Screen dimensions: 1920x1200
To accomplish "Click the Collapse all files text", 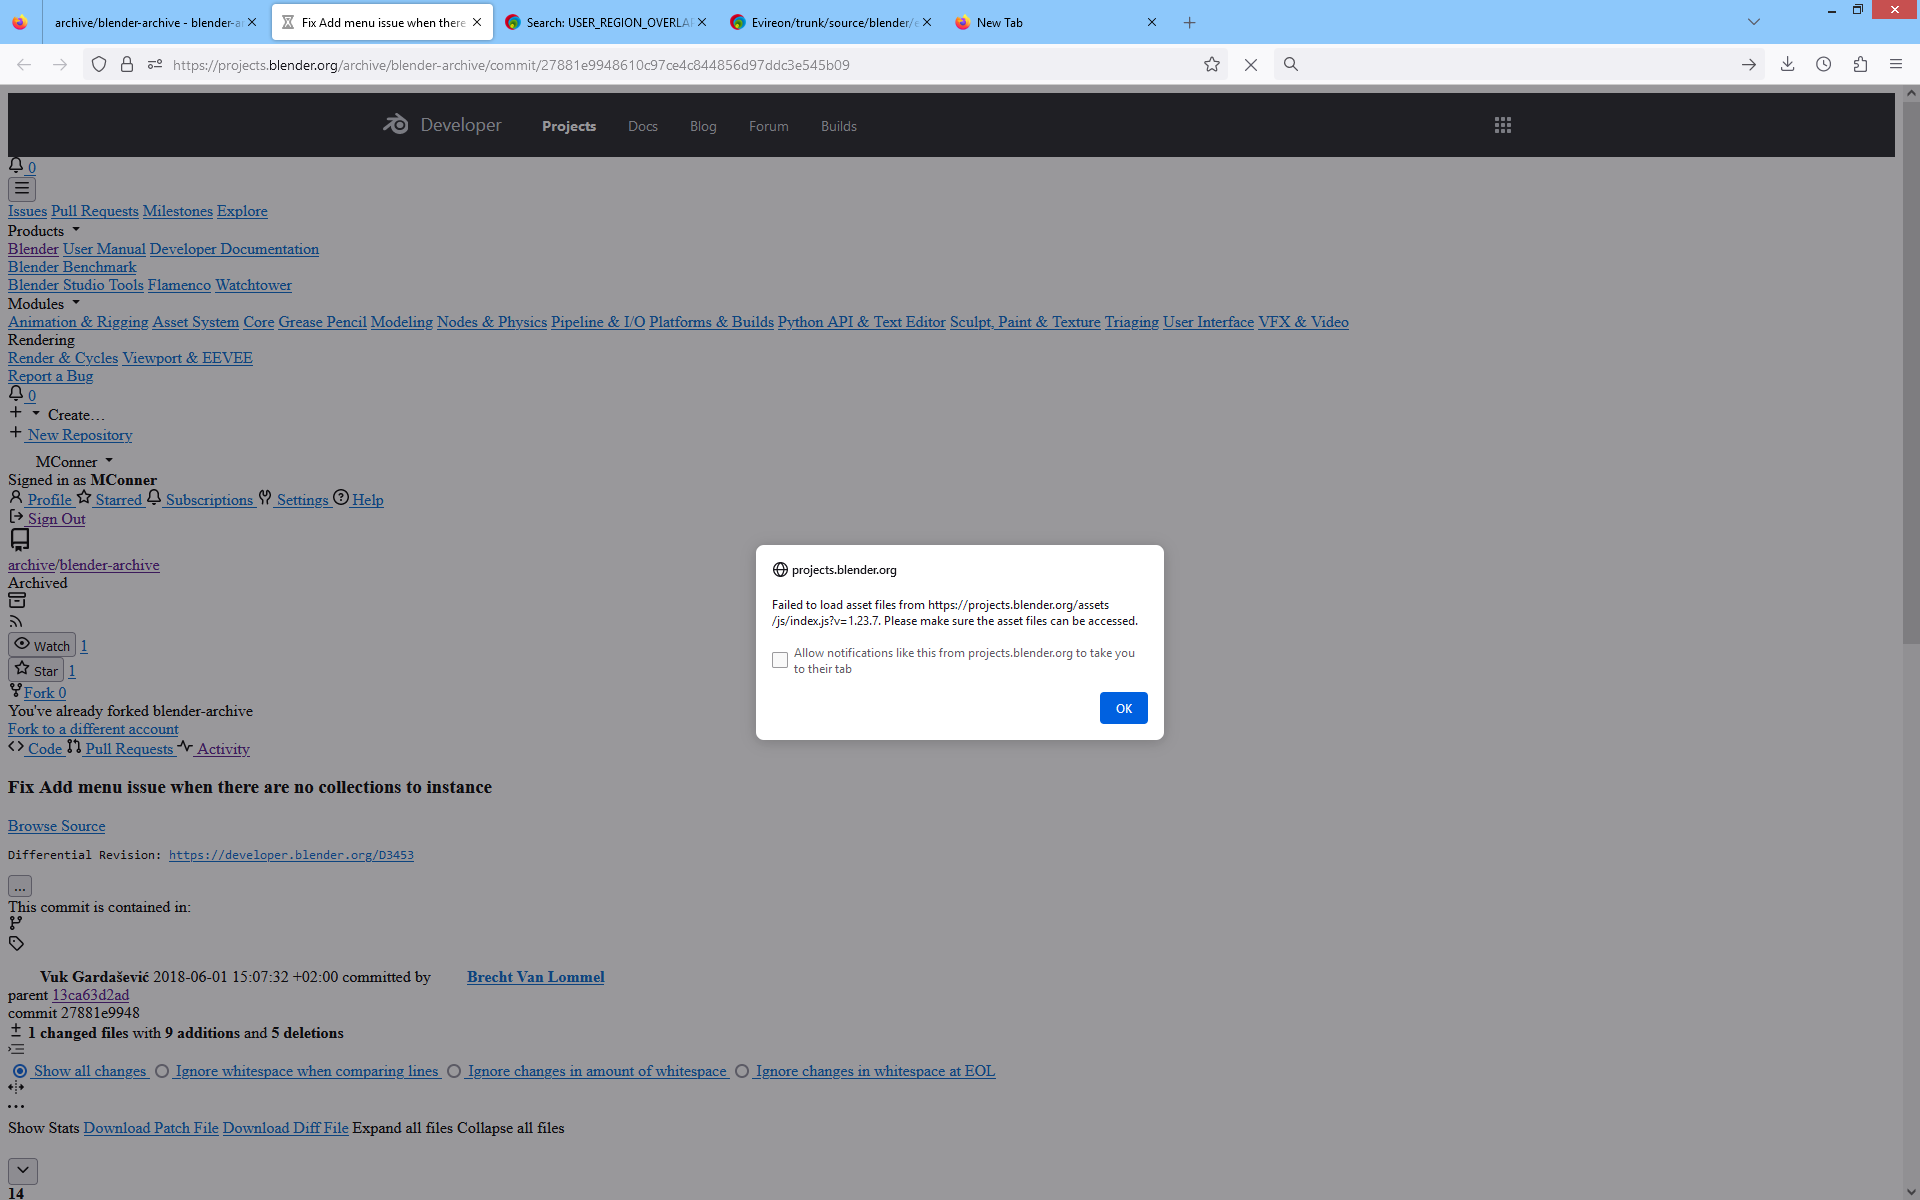I will coord(510,1128).
